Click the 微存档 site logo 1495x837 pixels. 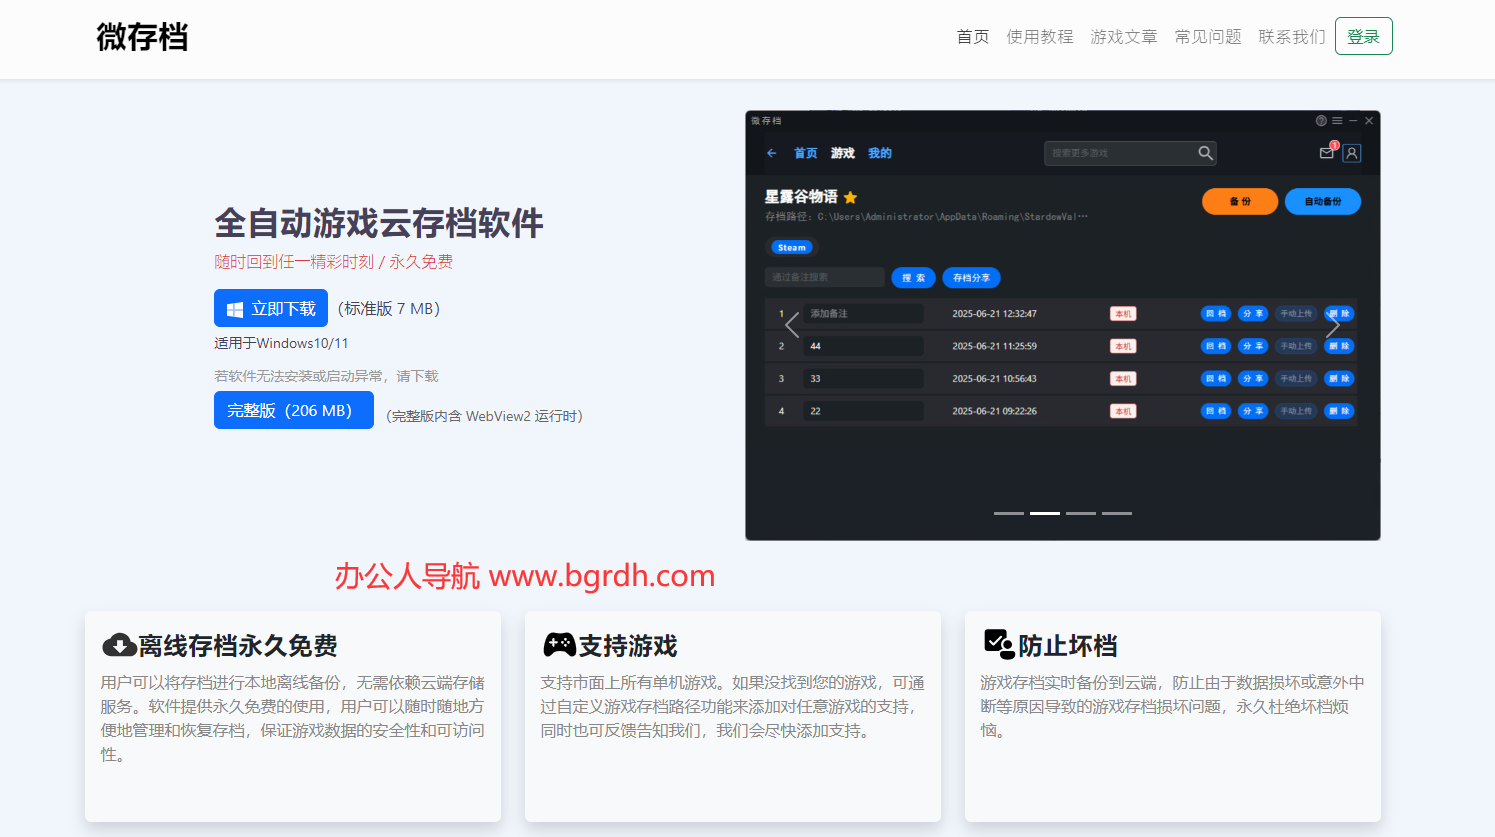click(x=142, y=37)
